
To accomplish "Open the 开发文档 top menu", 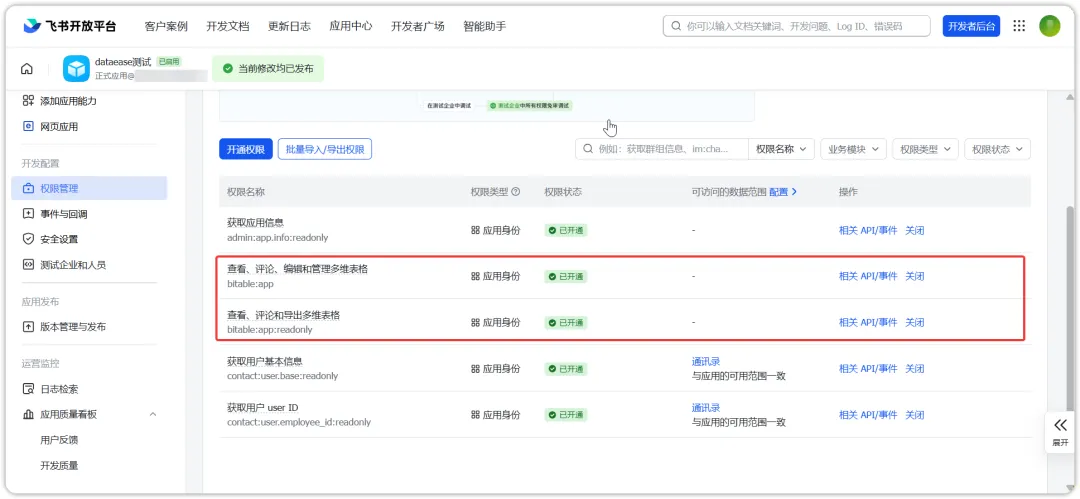I will (227, 26).
